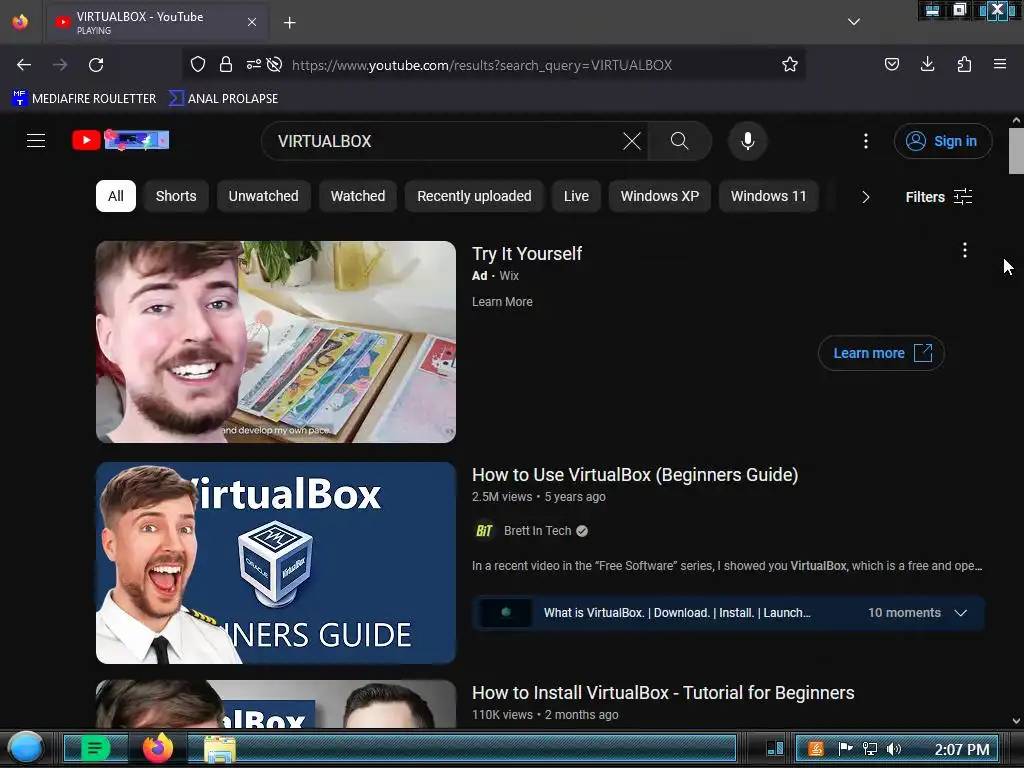Open the Beginners Guide video thumbnail

(x=276, y=563)
